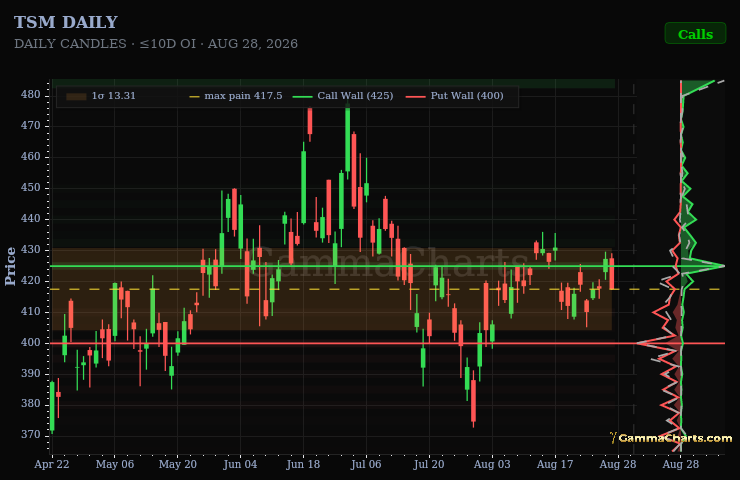Click the 430 price axis tick label

click(31, 250)
